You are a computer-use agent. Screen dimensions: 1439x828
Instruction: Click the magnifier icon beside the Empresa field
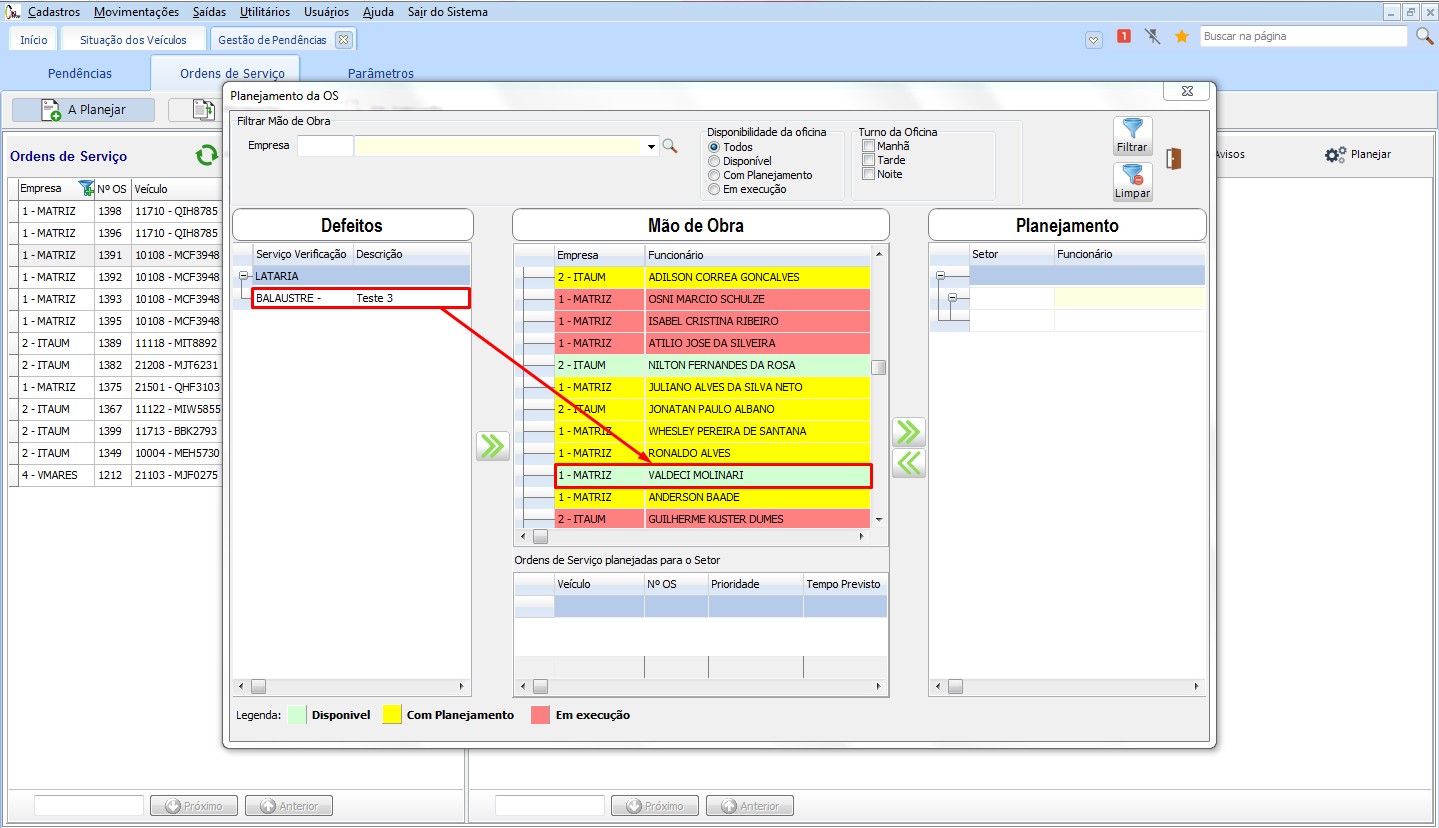click(x=670, y=146)
